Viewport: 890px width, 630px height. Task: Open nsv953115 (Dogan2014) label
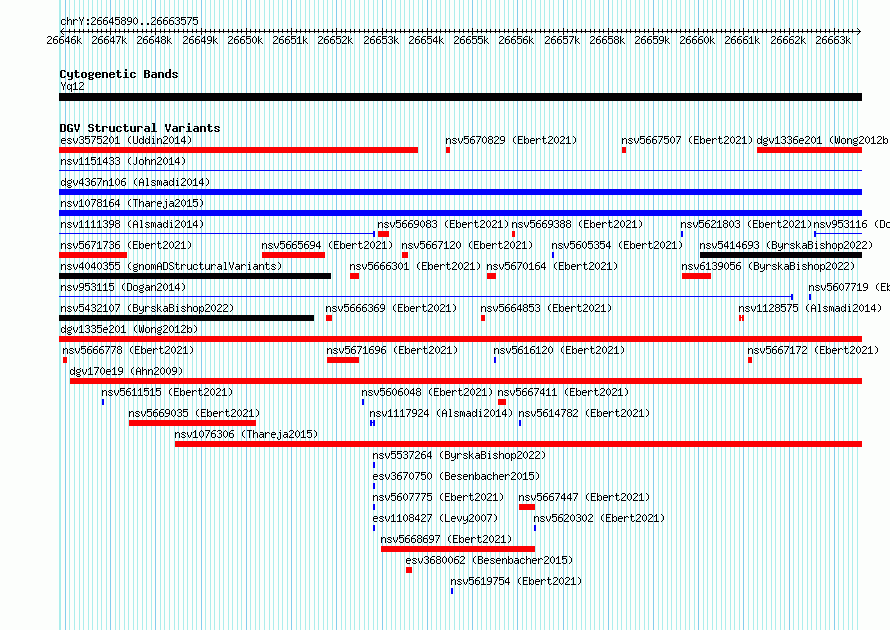tap(123, 287)
